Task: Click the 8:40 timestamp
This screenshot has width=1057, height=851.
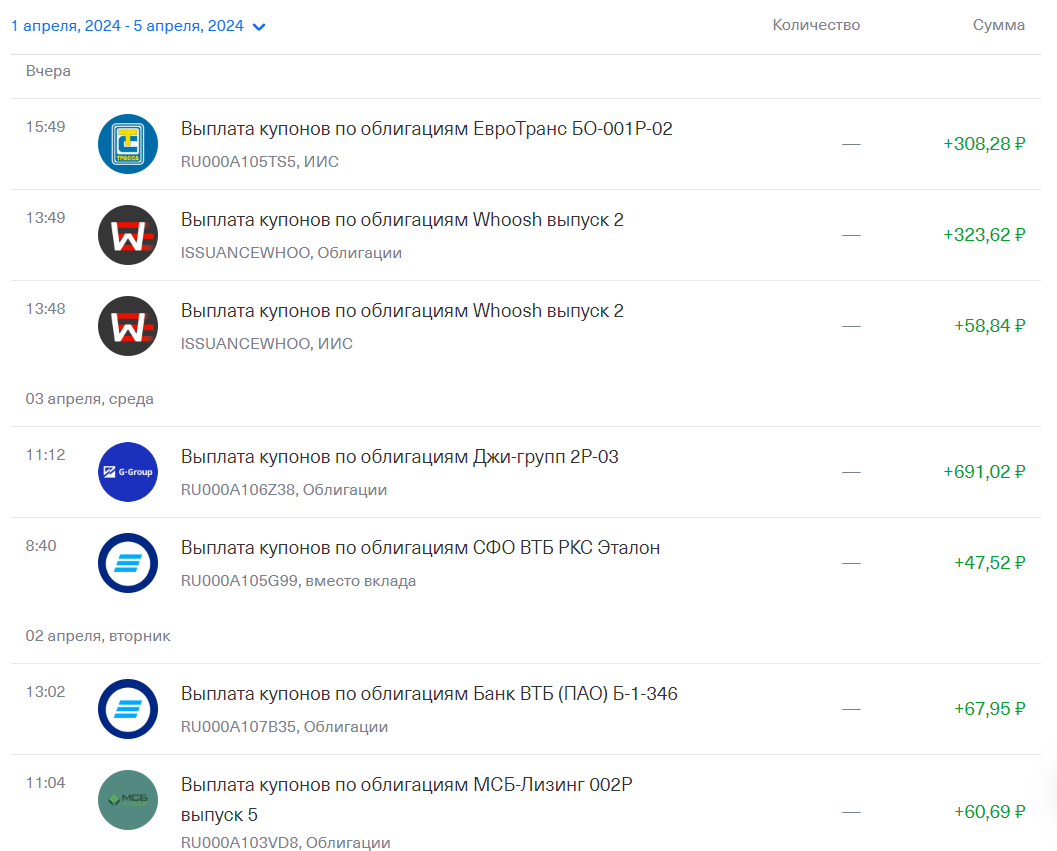Action: click(41, 546)
